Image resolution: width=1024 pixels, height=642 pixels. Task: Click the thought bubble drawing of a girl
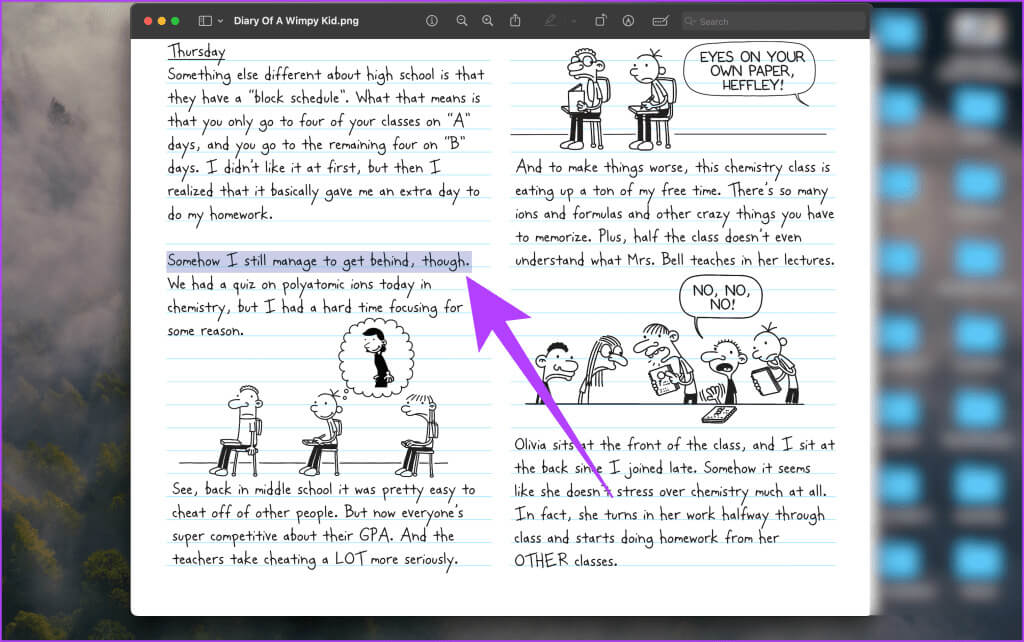pyautogui.click(x=376, y=358)
